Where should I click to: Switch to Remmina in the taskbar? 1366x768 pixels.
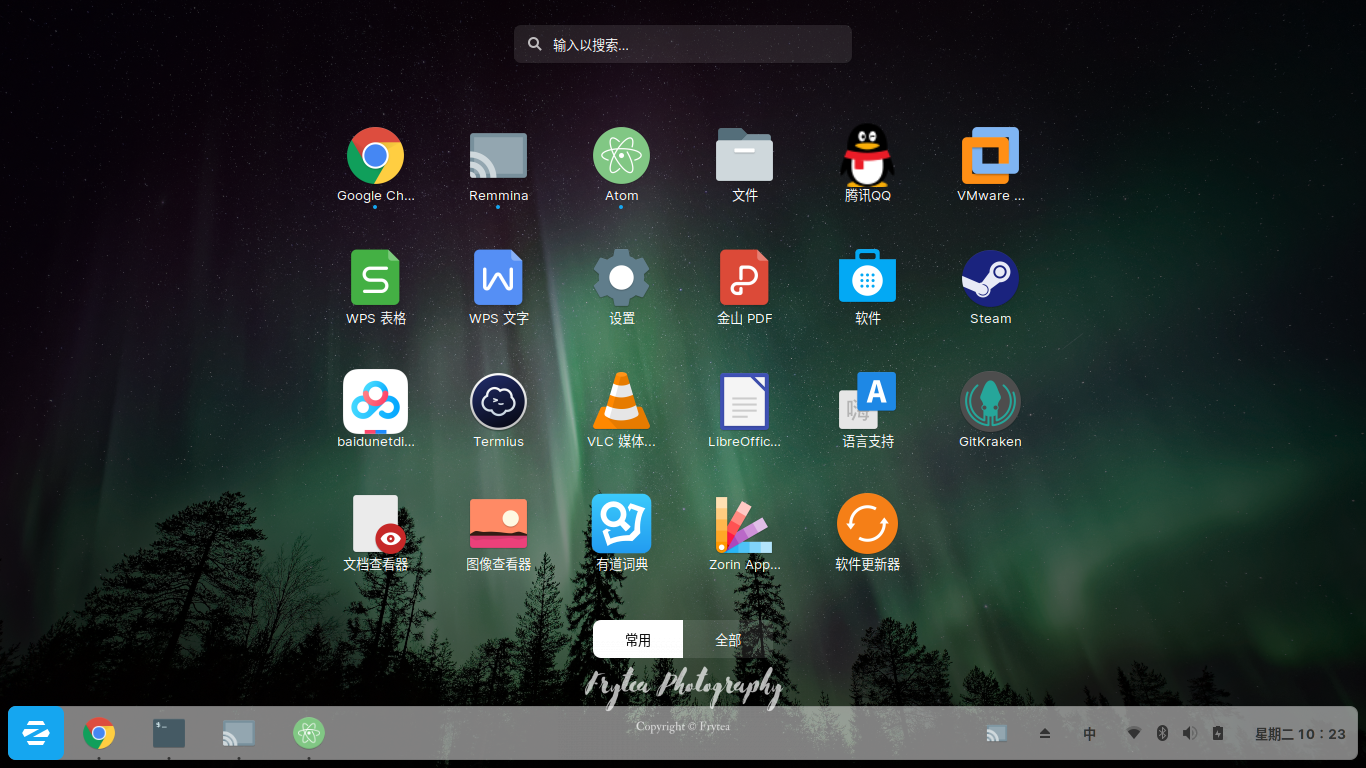point(238,733)
